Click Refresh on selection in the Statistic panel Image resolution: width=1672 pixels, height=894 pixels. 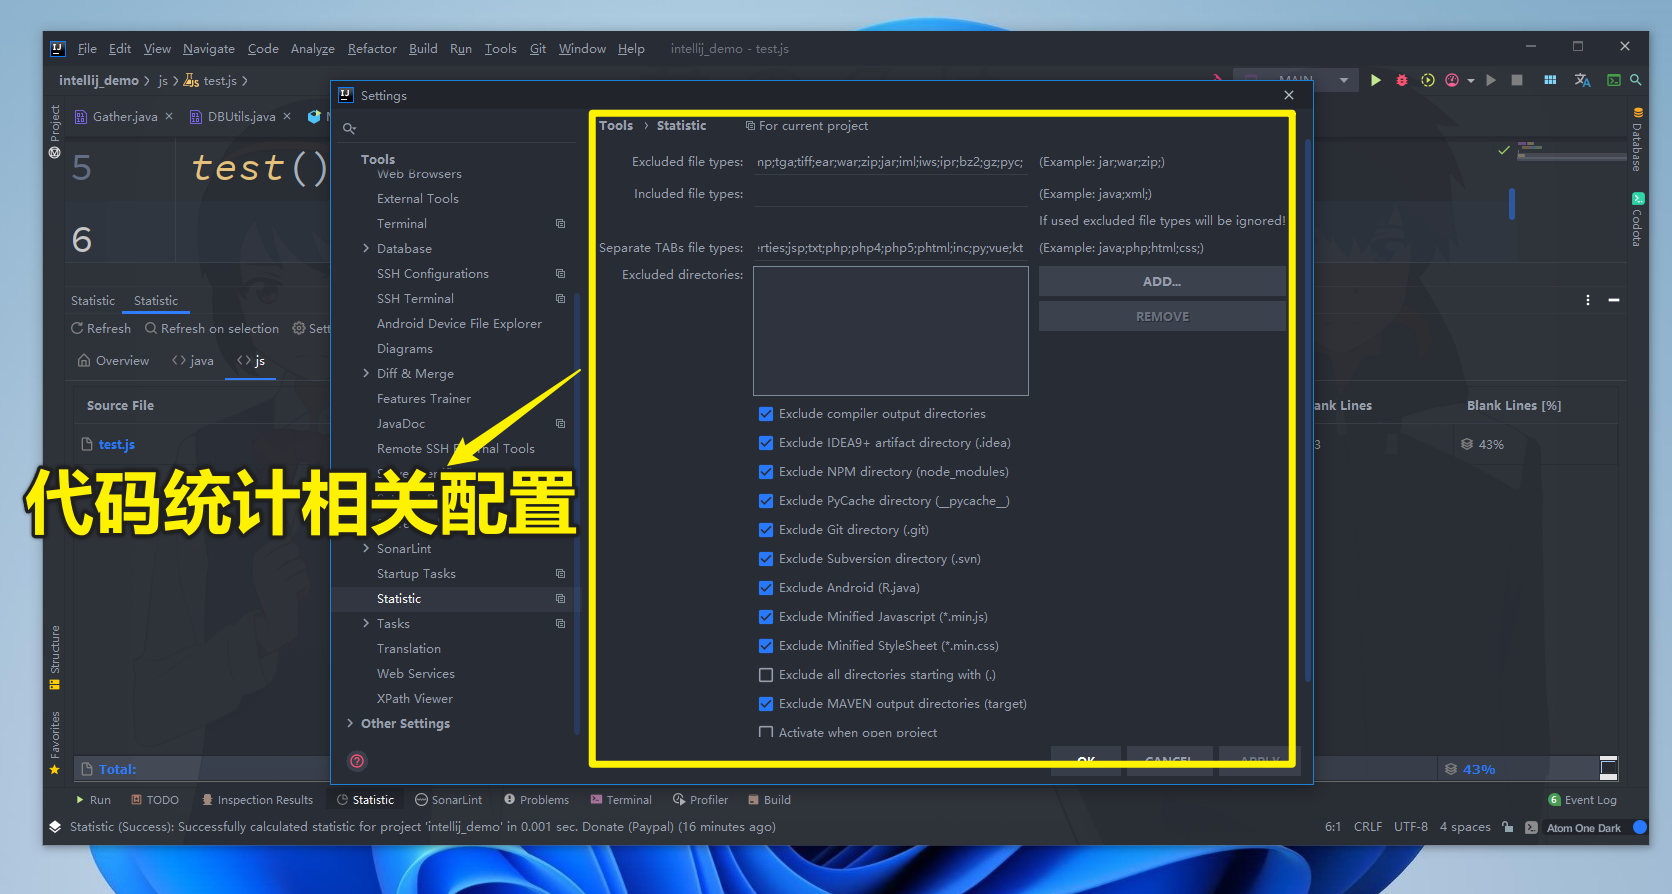212,328
